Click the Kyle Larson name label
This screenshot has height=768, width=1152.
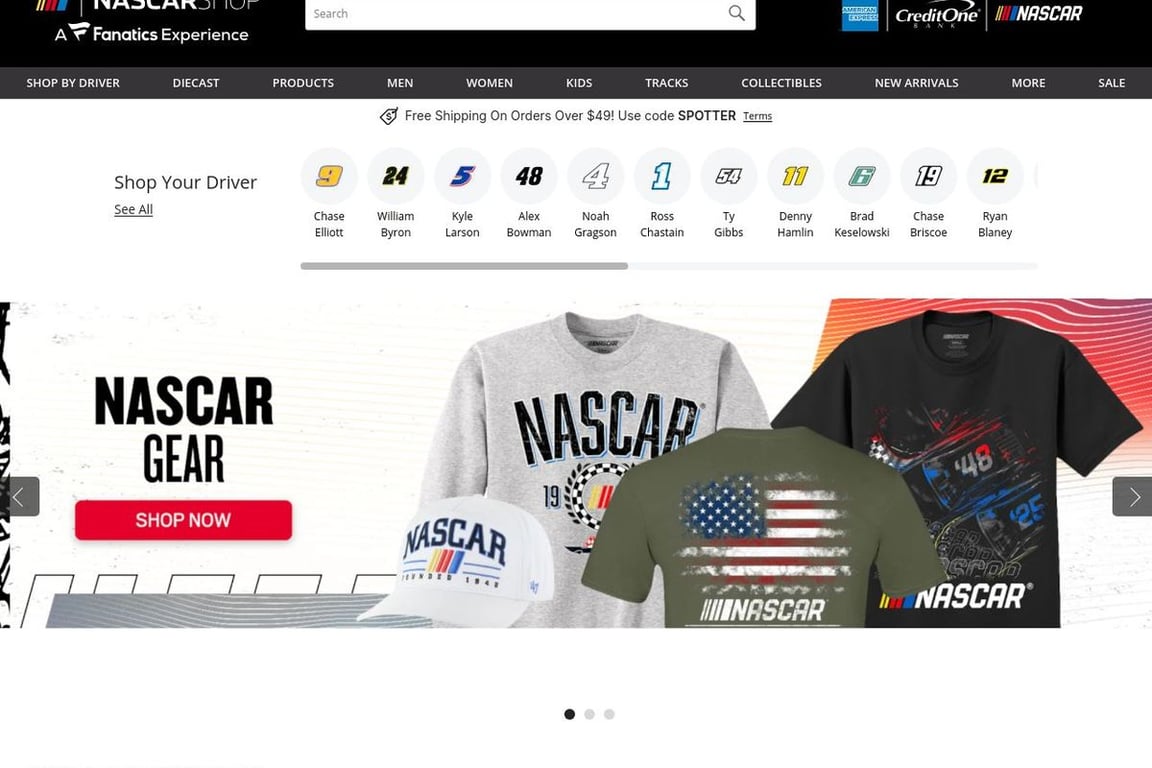462,224
